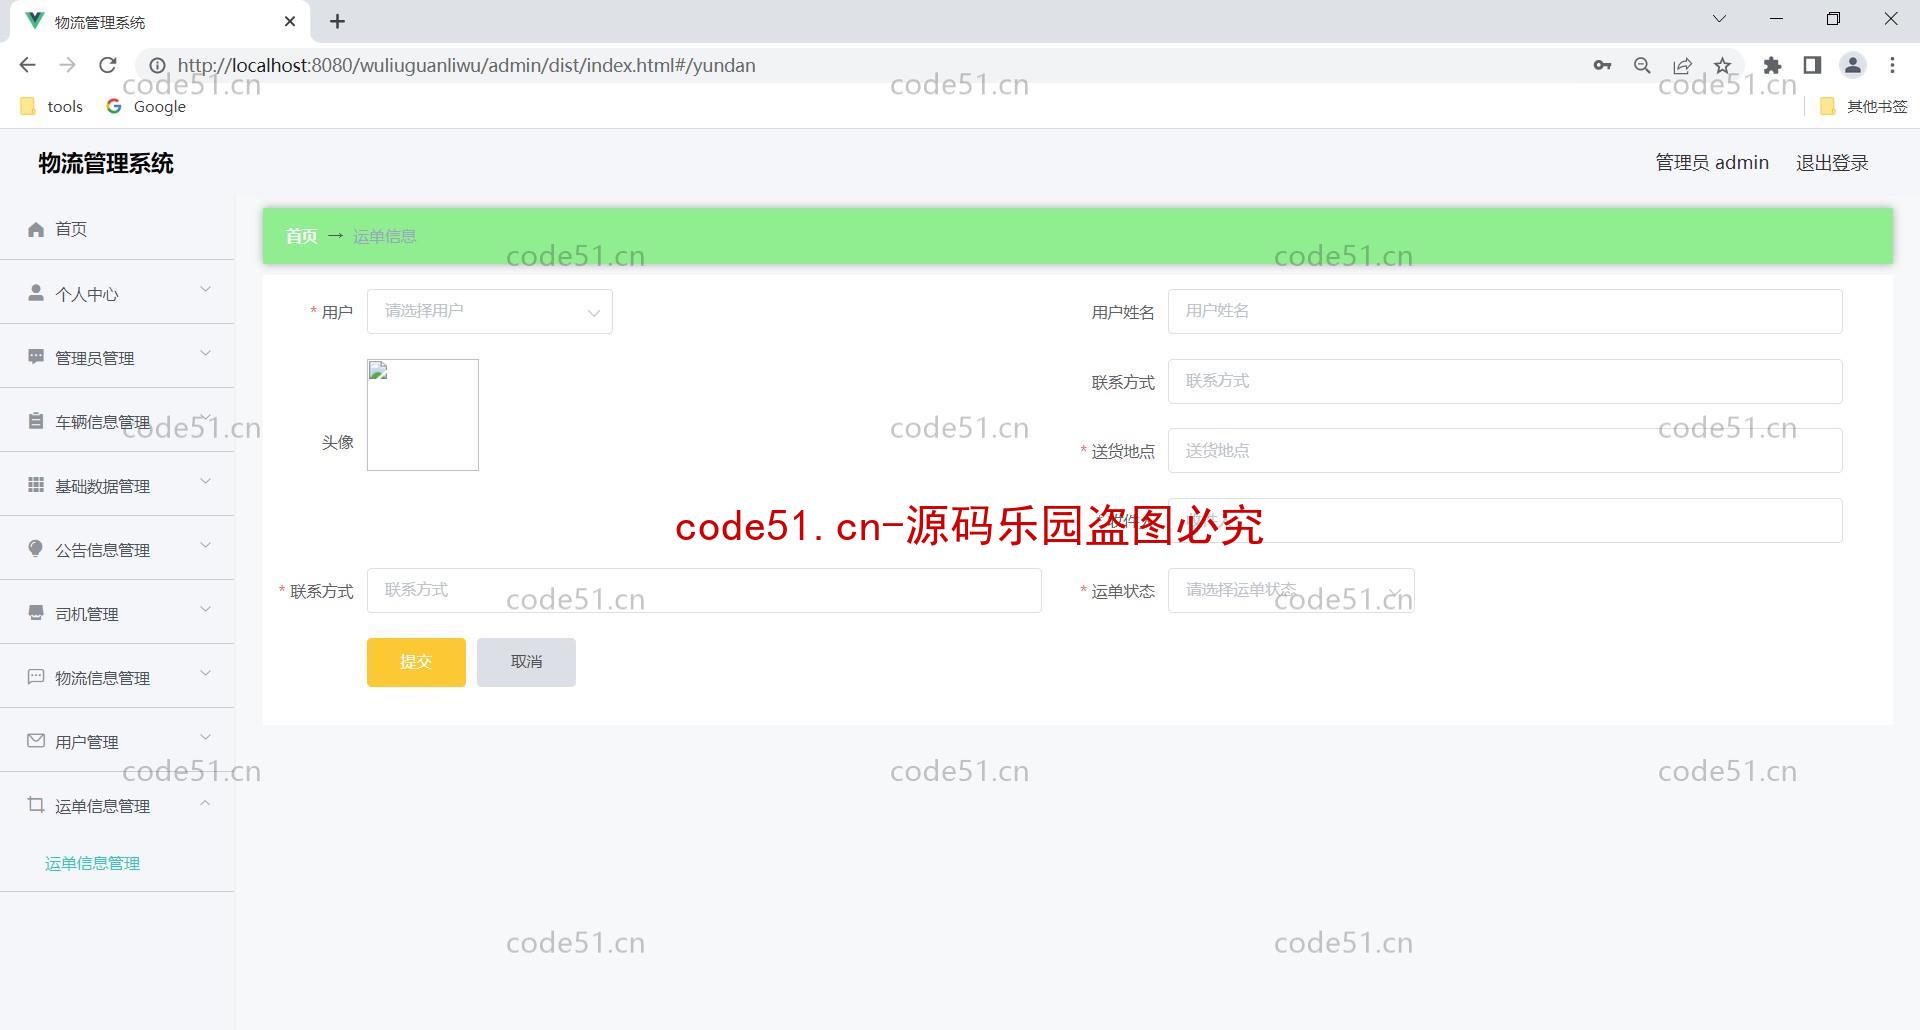Open the tools bookmark folder
Screen dimensions: 1920x1030
tap(52, 106)
